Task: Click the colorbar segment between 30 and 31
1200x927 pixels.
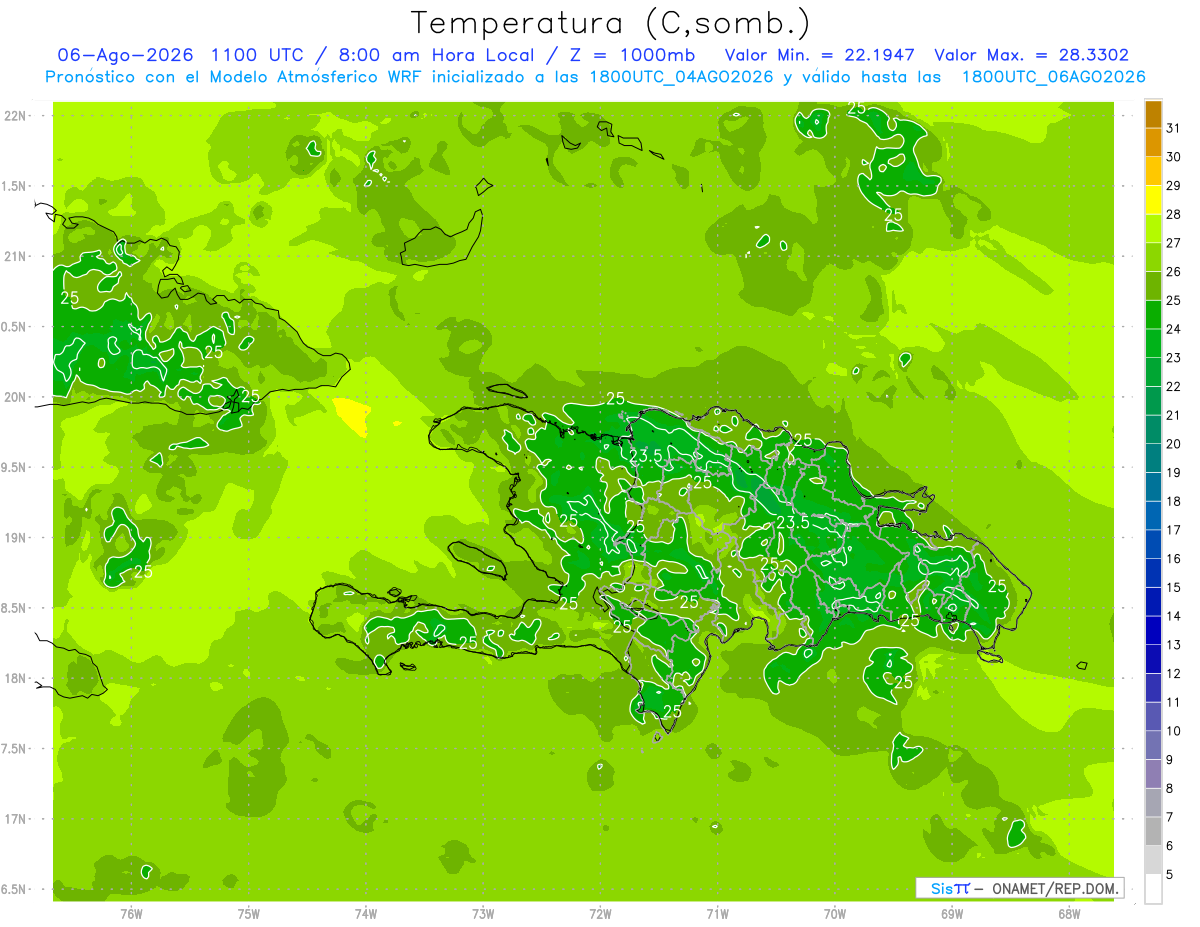Action: click(1153, 143)
